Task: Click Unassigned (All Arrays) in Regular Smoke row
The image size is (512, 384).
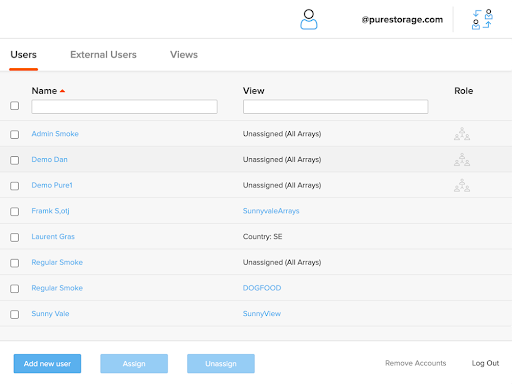Action: [282, 262]
